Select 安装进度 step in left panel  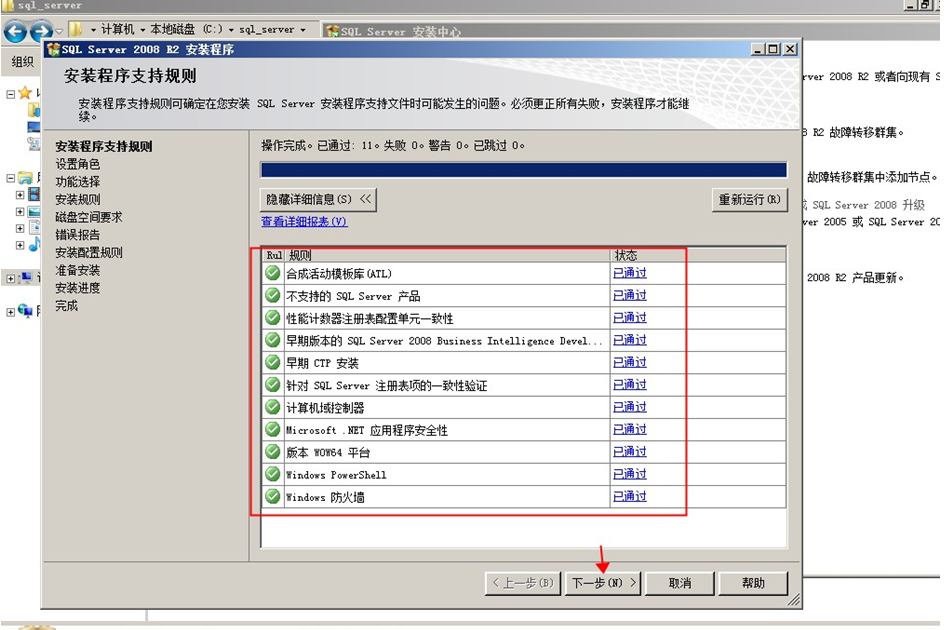pyautogui.click(x=77, y=287)
